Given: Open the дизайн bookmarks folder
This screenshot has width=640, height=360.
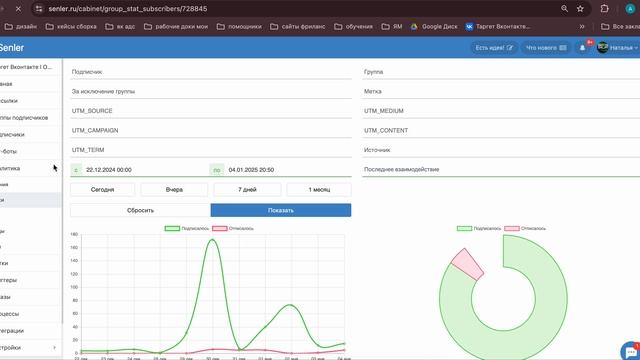Looking at the screenshot, I should pyautogui.click(x=20, y=27).
